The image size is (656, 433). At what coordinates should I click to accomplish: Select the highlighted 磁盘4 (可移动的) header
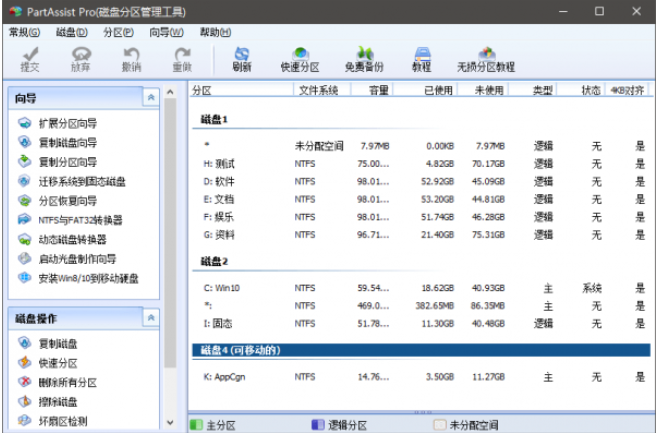[x=421, y=350]
